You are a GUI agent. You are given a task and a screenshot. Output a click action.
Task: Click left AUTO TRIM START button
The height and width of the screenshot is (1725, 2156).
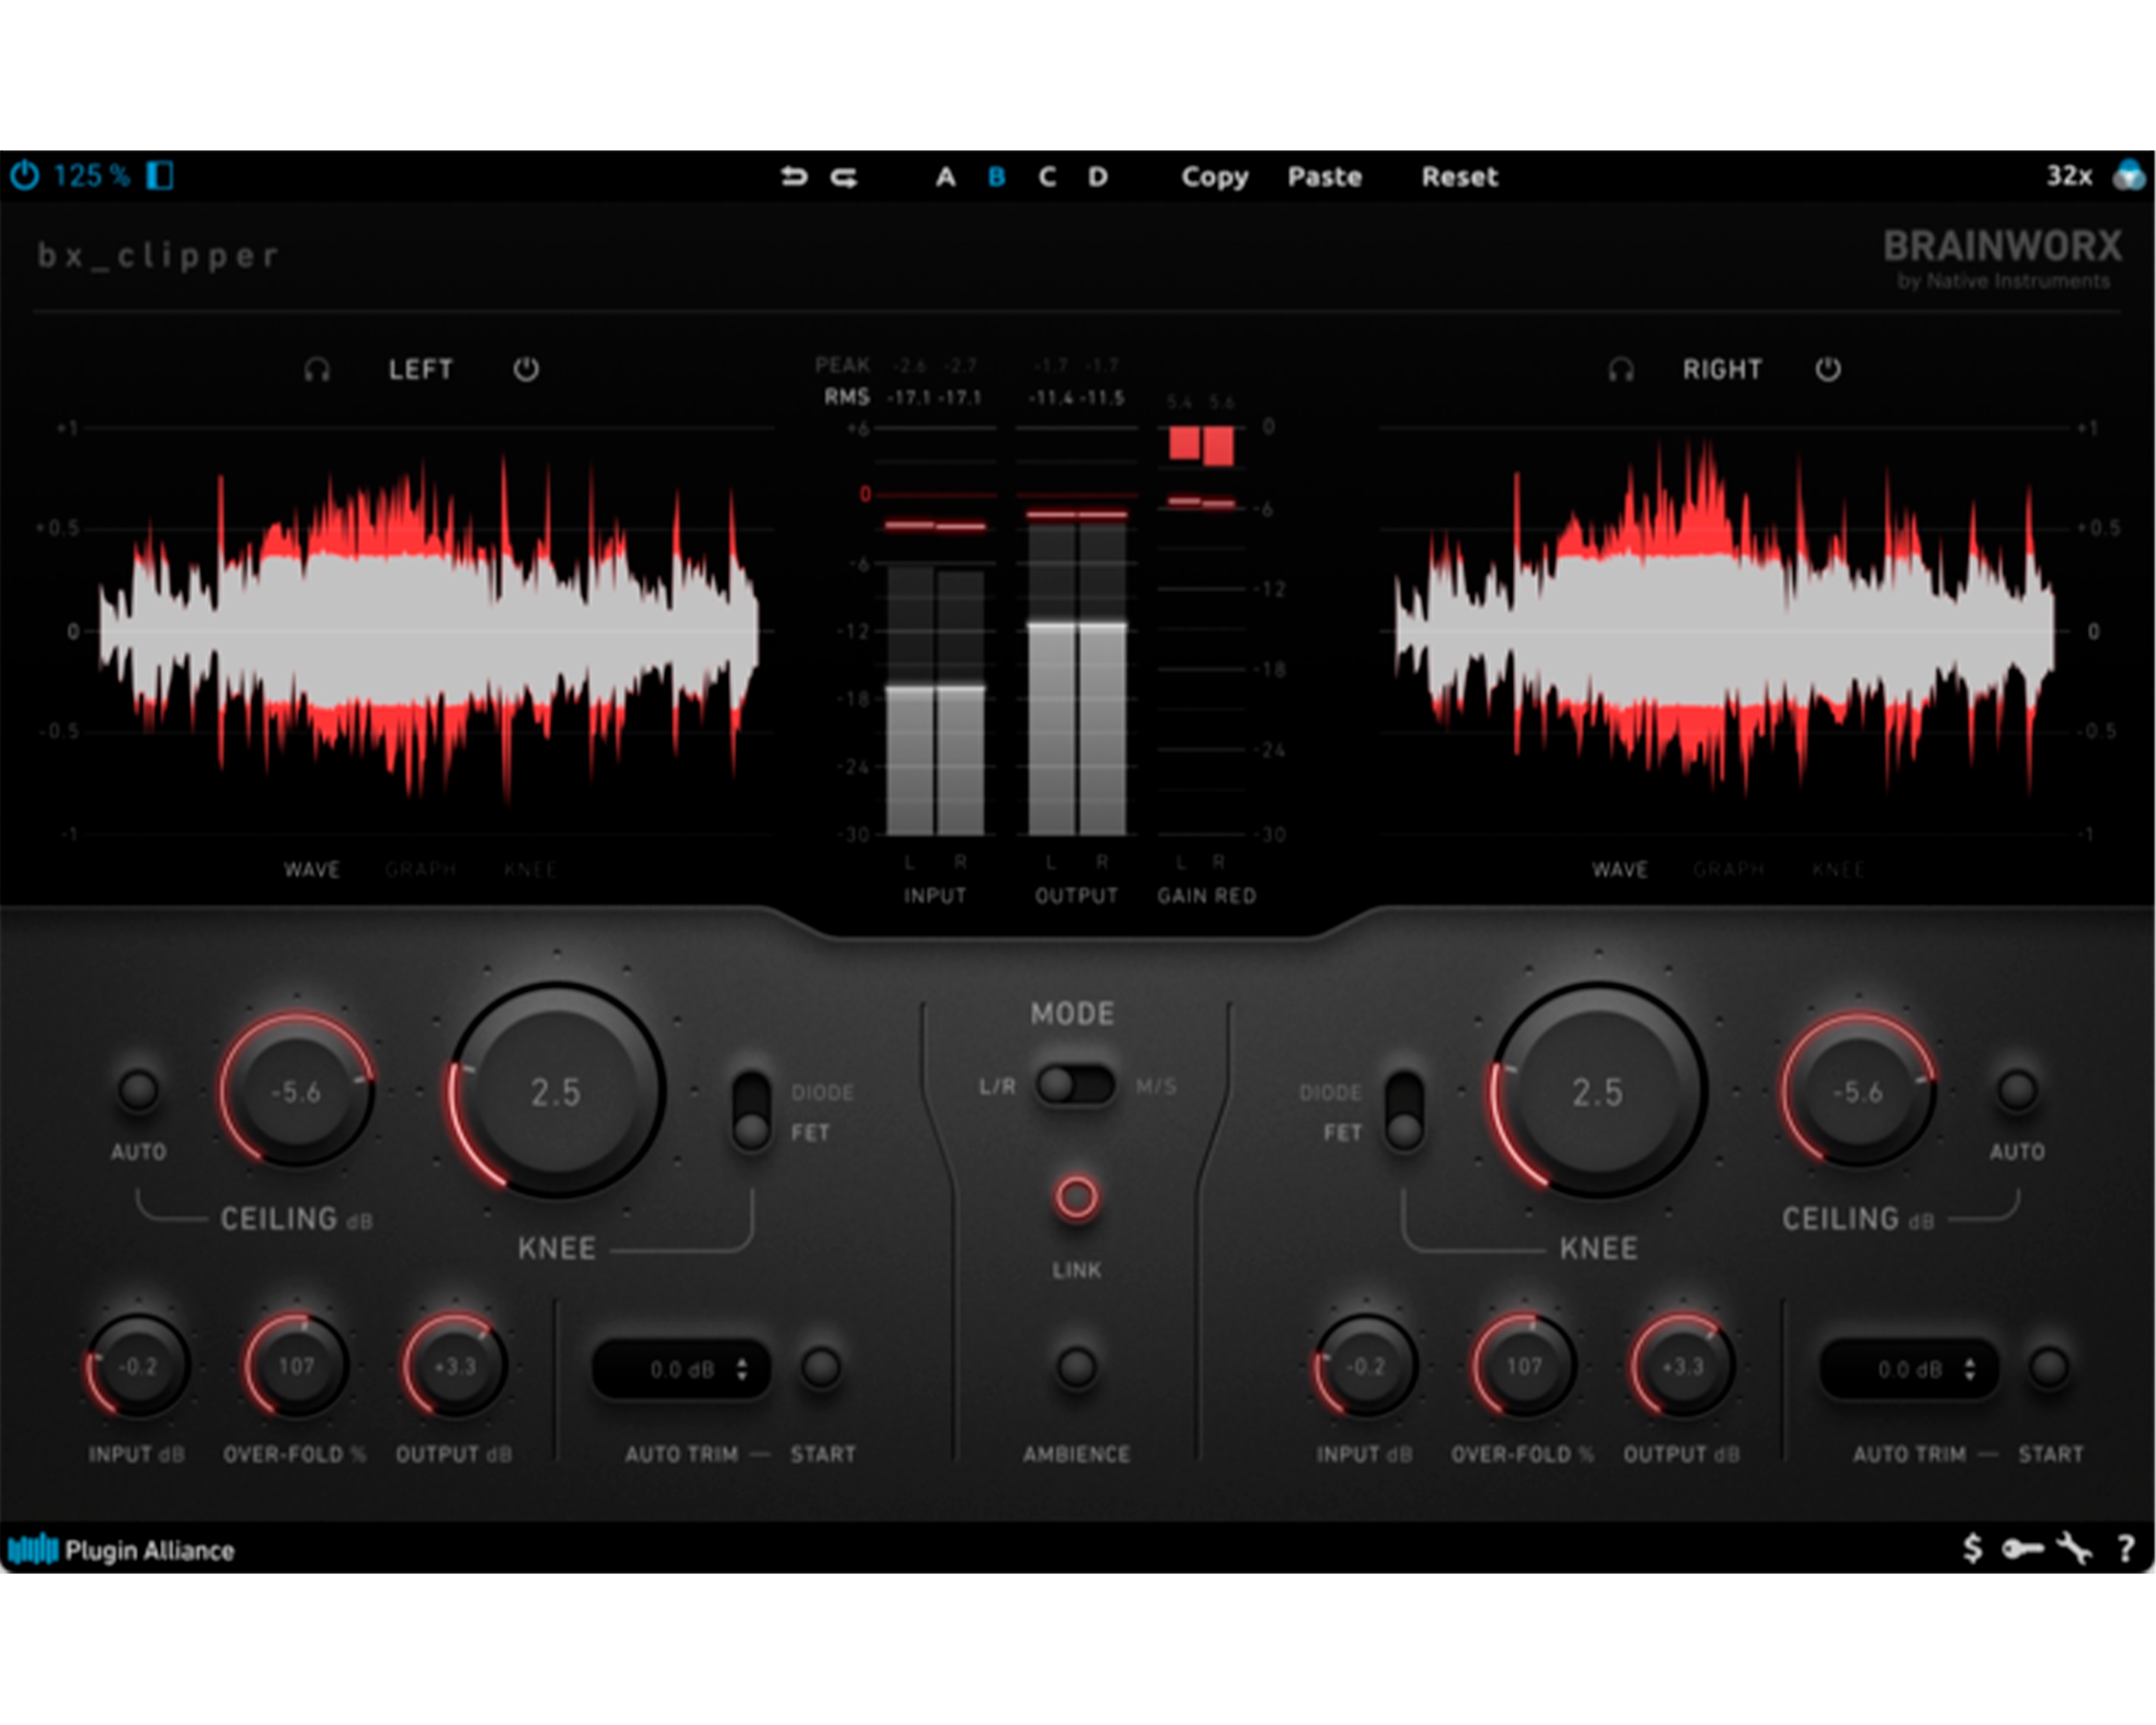pos(822,1367)
